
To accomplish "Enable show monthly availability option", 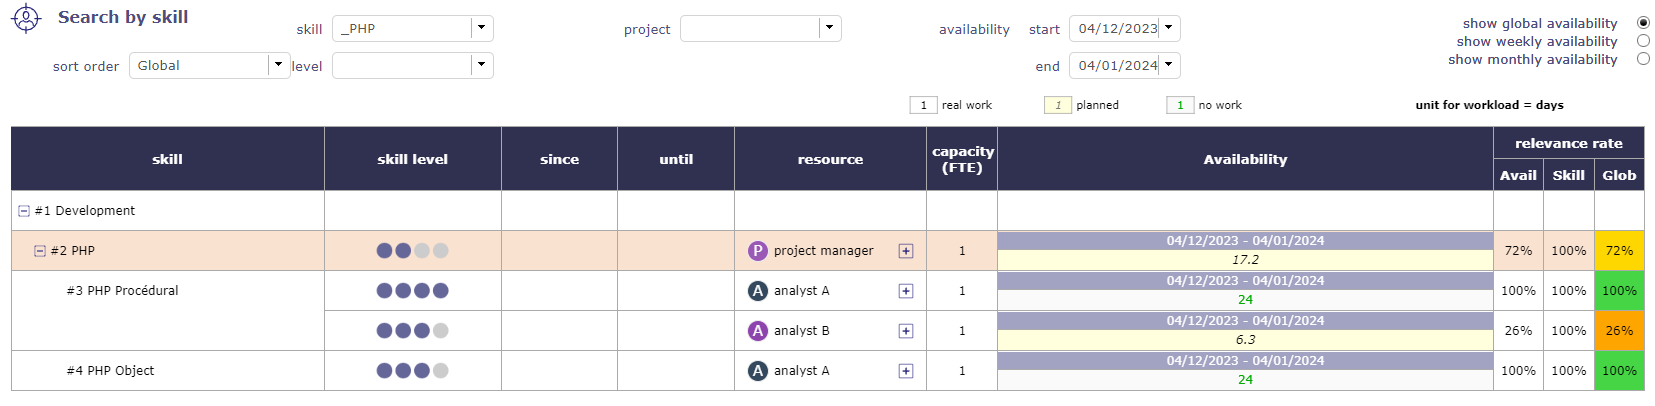I will (1643, 59).
